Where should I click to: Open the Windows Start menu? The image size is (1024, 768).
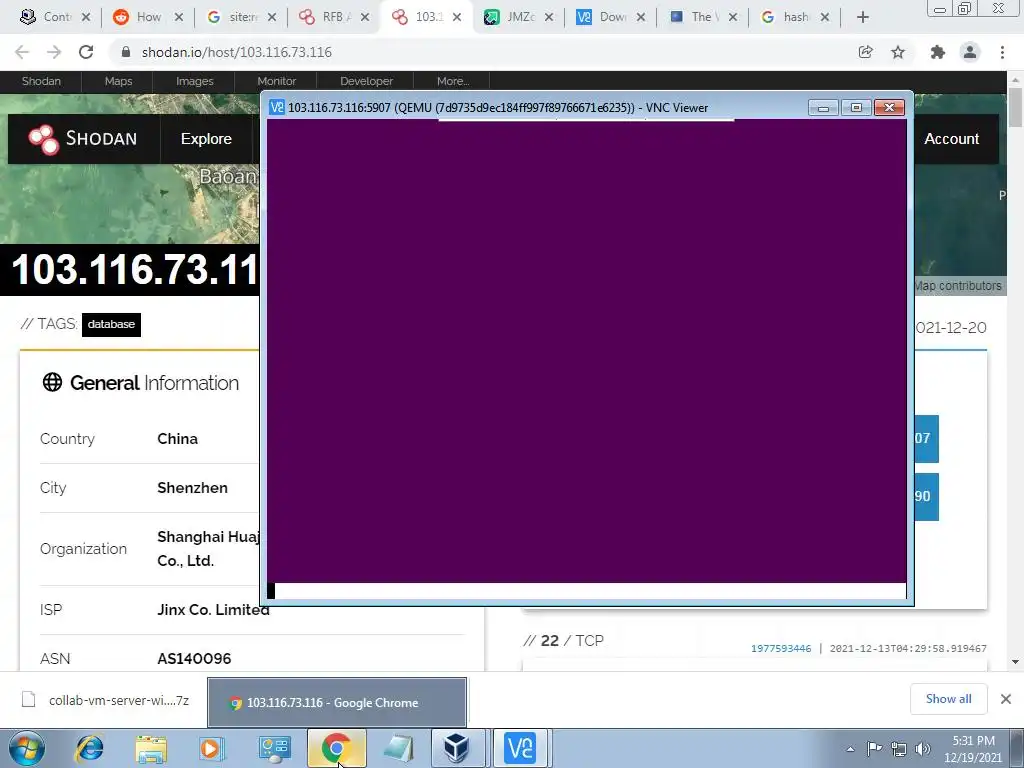coord(26,748)
